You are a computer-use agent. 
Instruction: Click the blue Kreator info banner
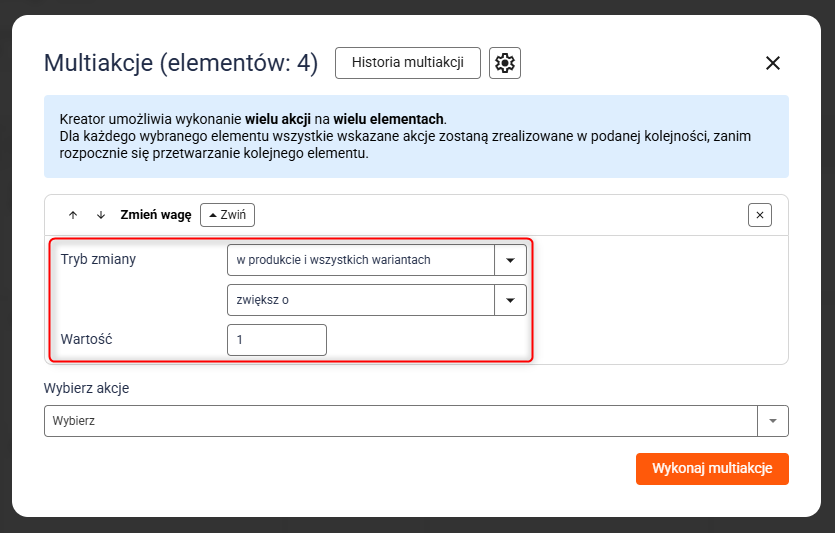point(415,136)
